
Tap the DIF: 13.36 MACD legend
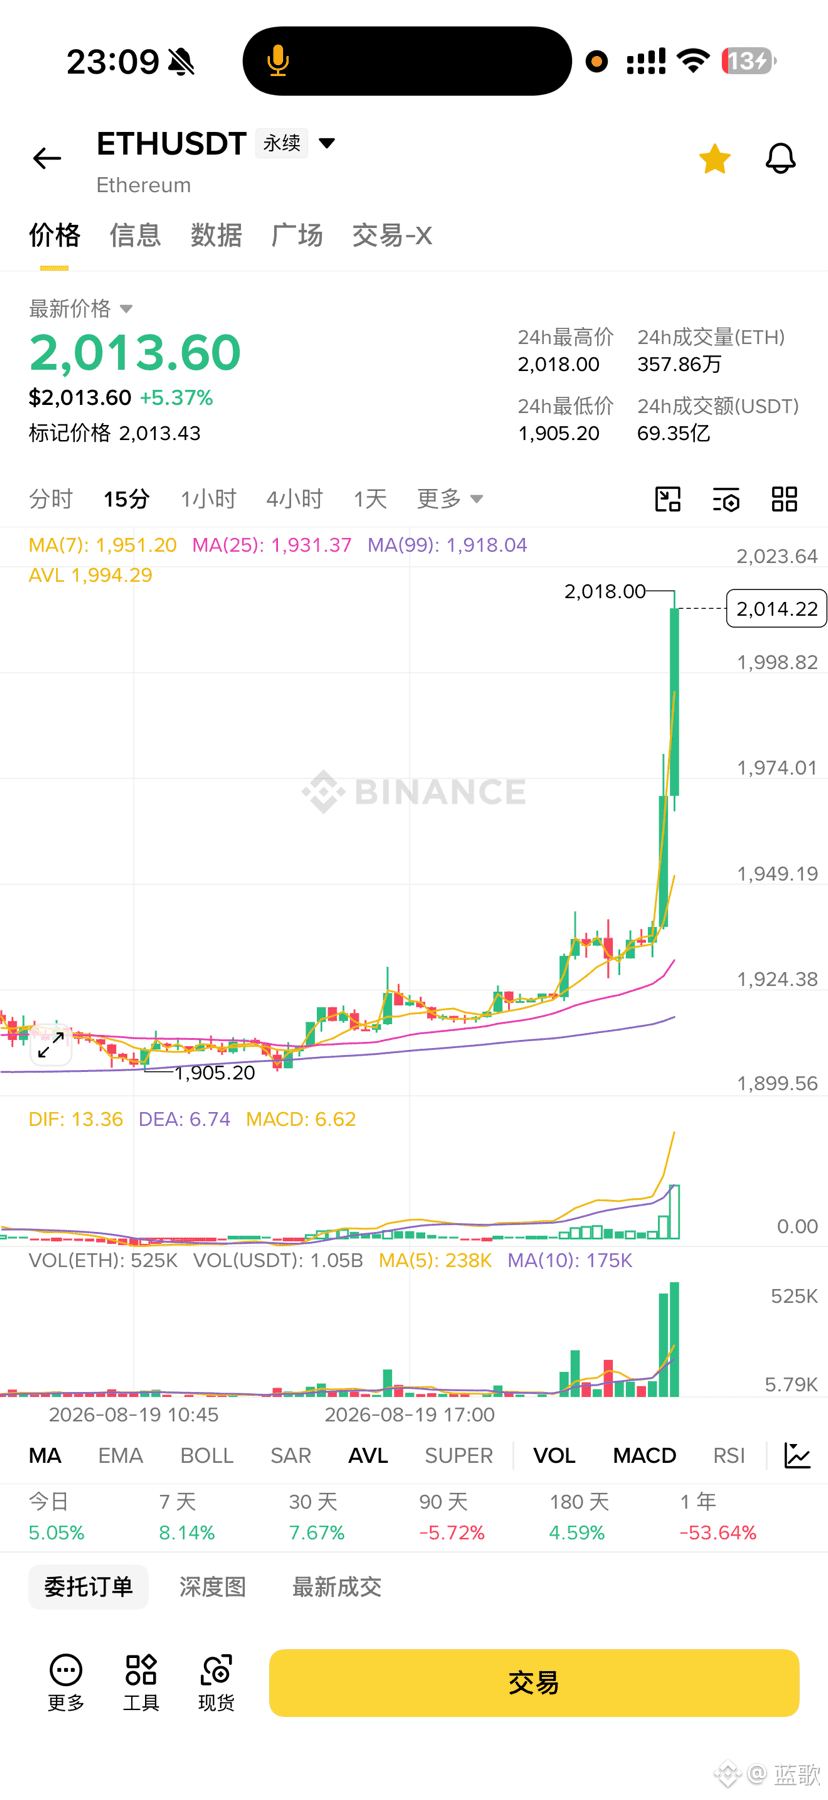pyautogui.click(x=76, y=1119)
